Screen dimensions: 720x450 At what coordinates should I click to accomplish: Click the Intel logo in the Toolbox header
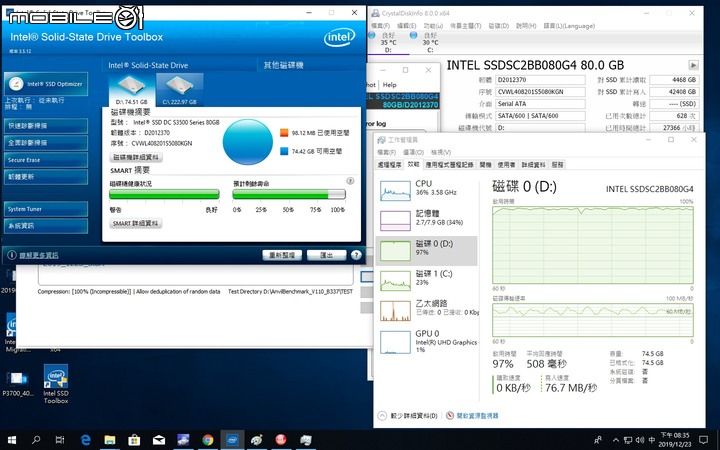tap(339, 38)
